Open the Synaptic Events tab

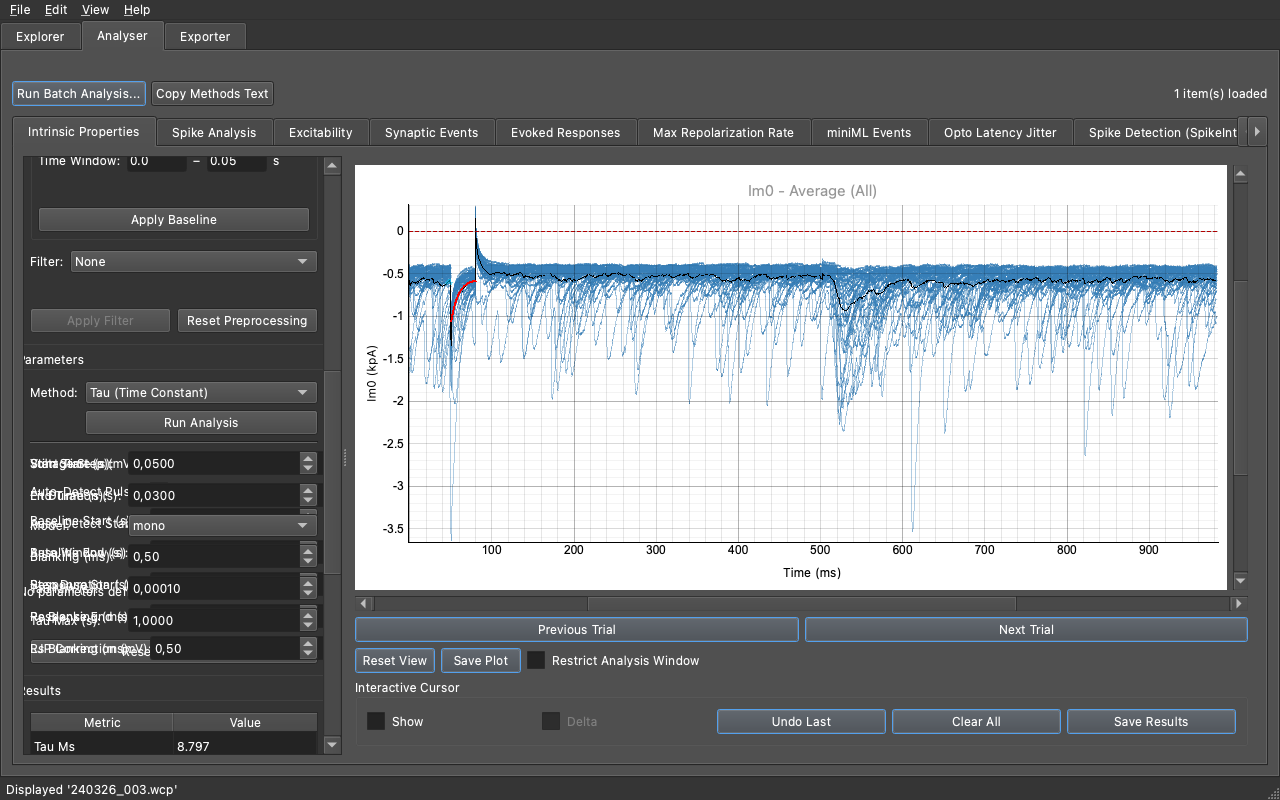432,132
